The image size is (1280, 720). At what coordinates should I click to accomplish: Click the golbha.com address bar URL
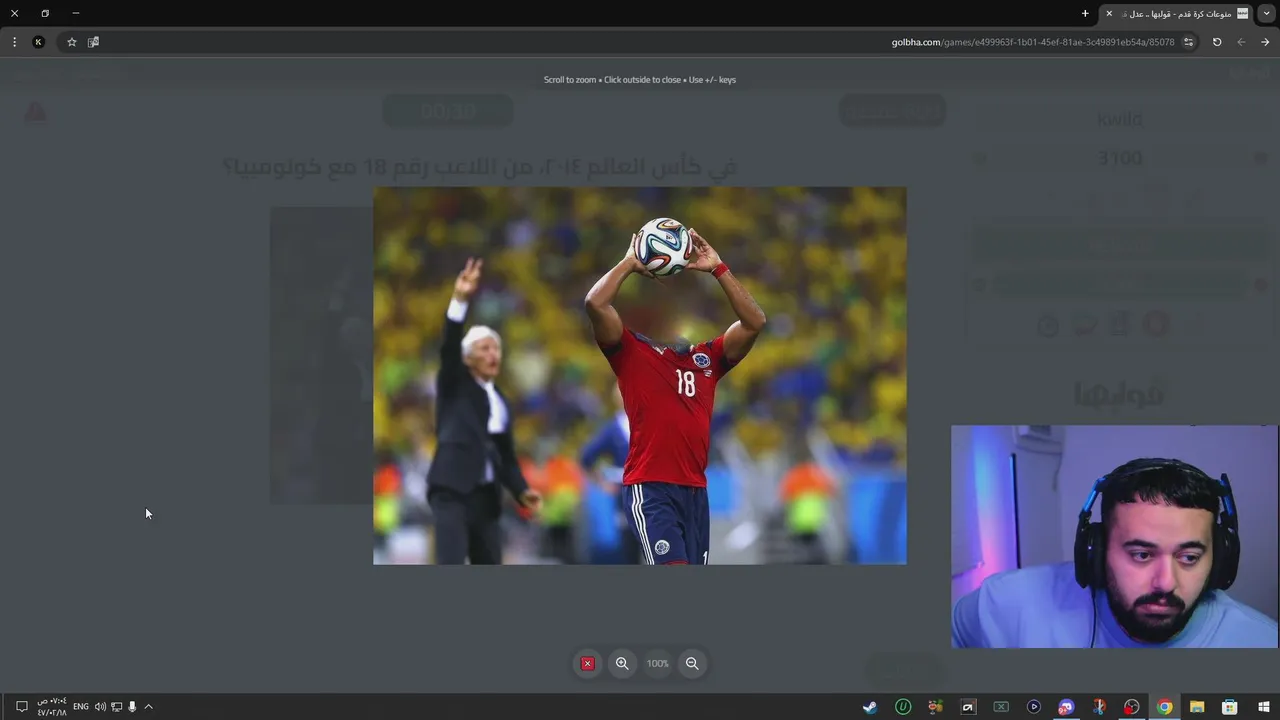[x=1033, y=42]
